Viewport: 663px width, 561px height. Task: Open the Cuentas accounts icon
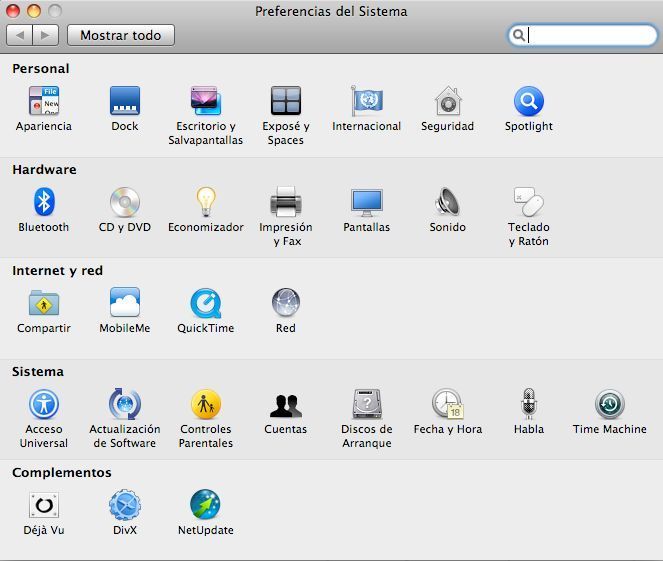point(286,406)
